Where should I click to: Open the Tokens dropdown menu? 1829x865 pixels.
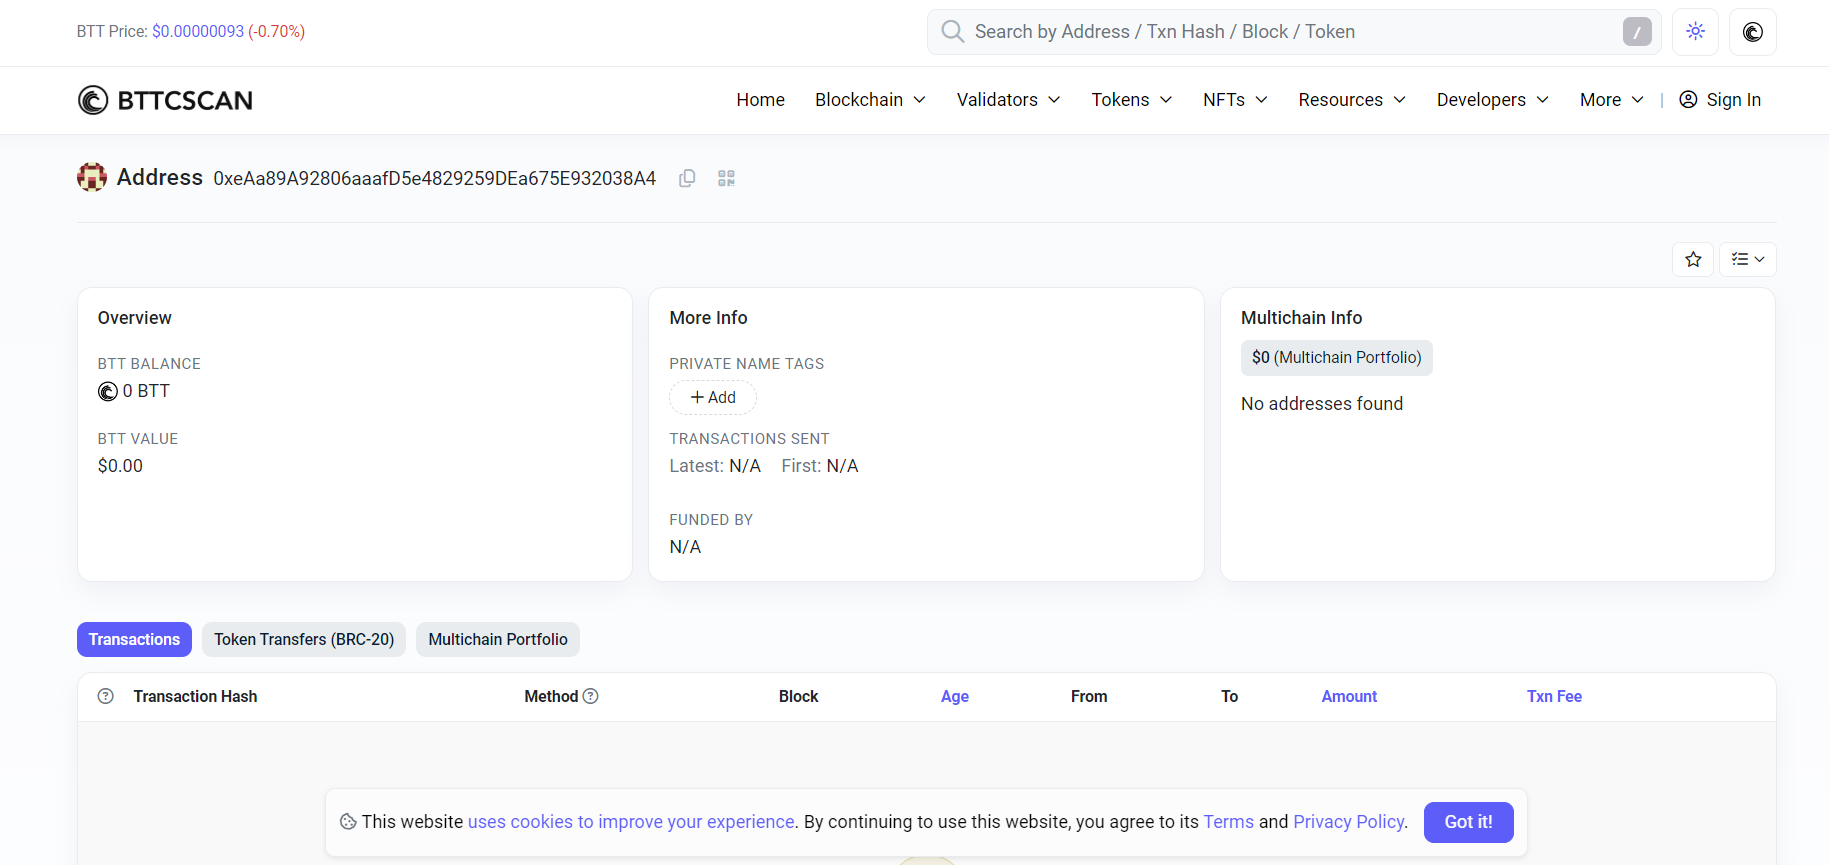click(x=1131, y=100)
